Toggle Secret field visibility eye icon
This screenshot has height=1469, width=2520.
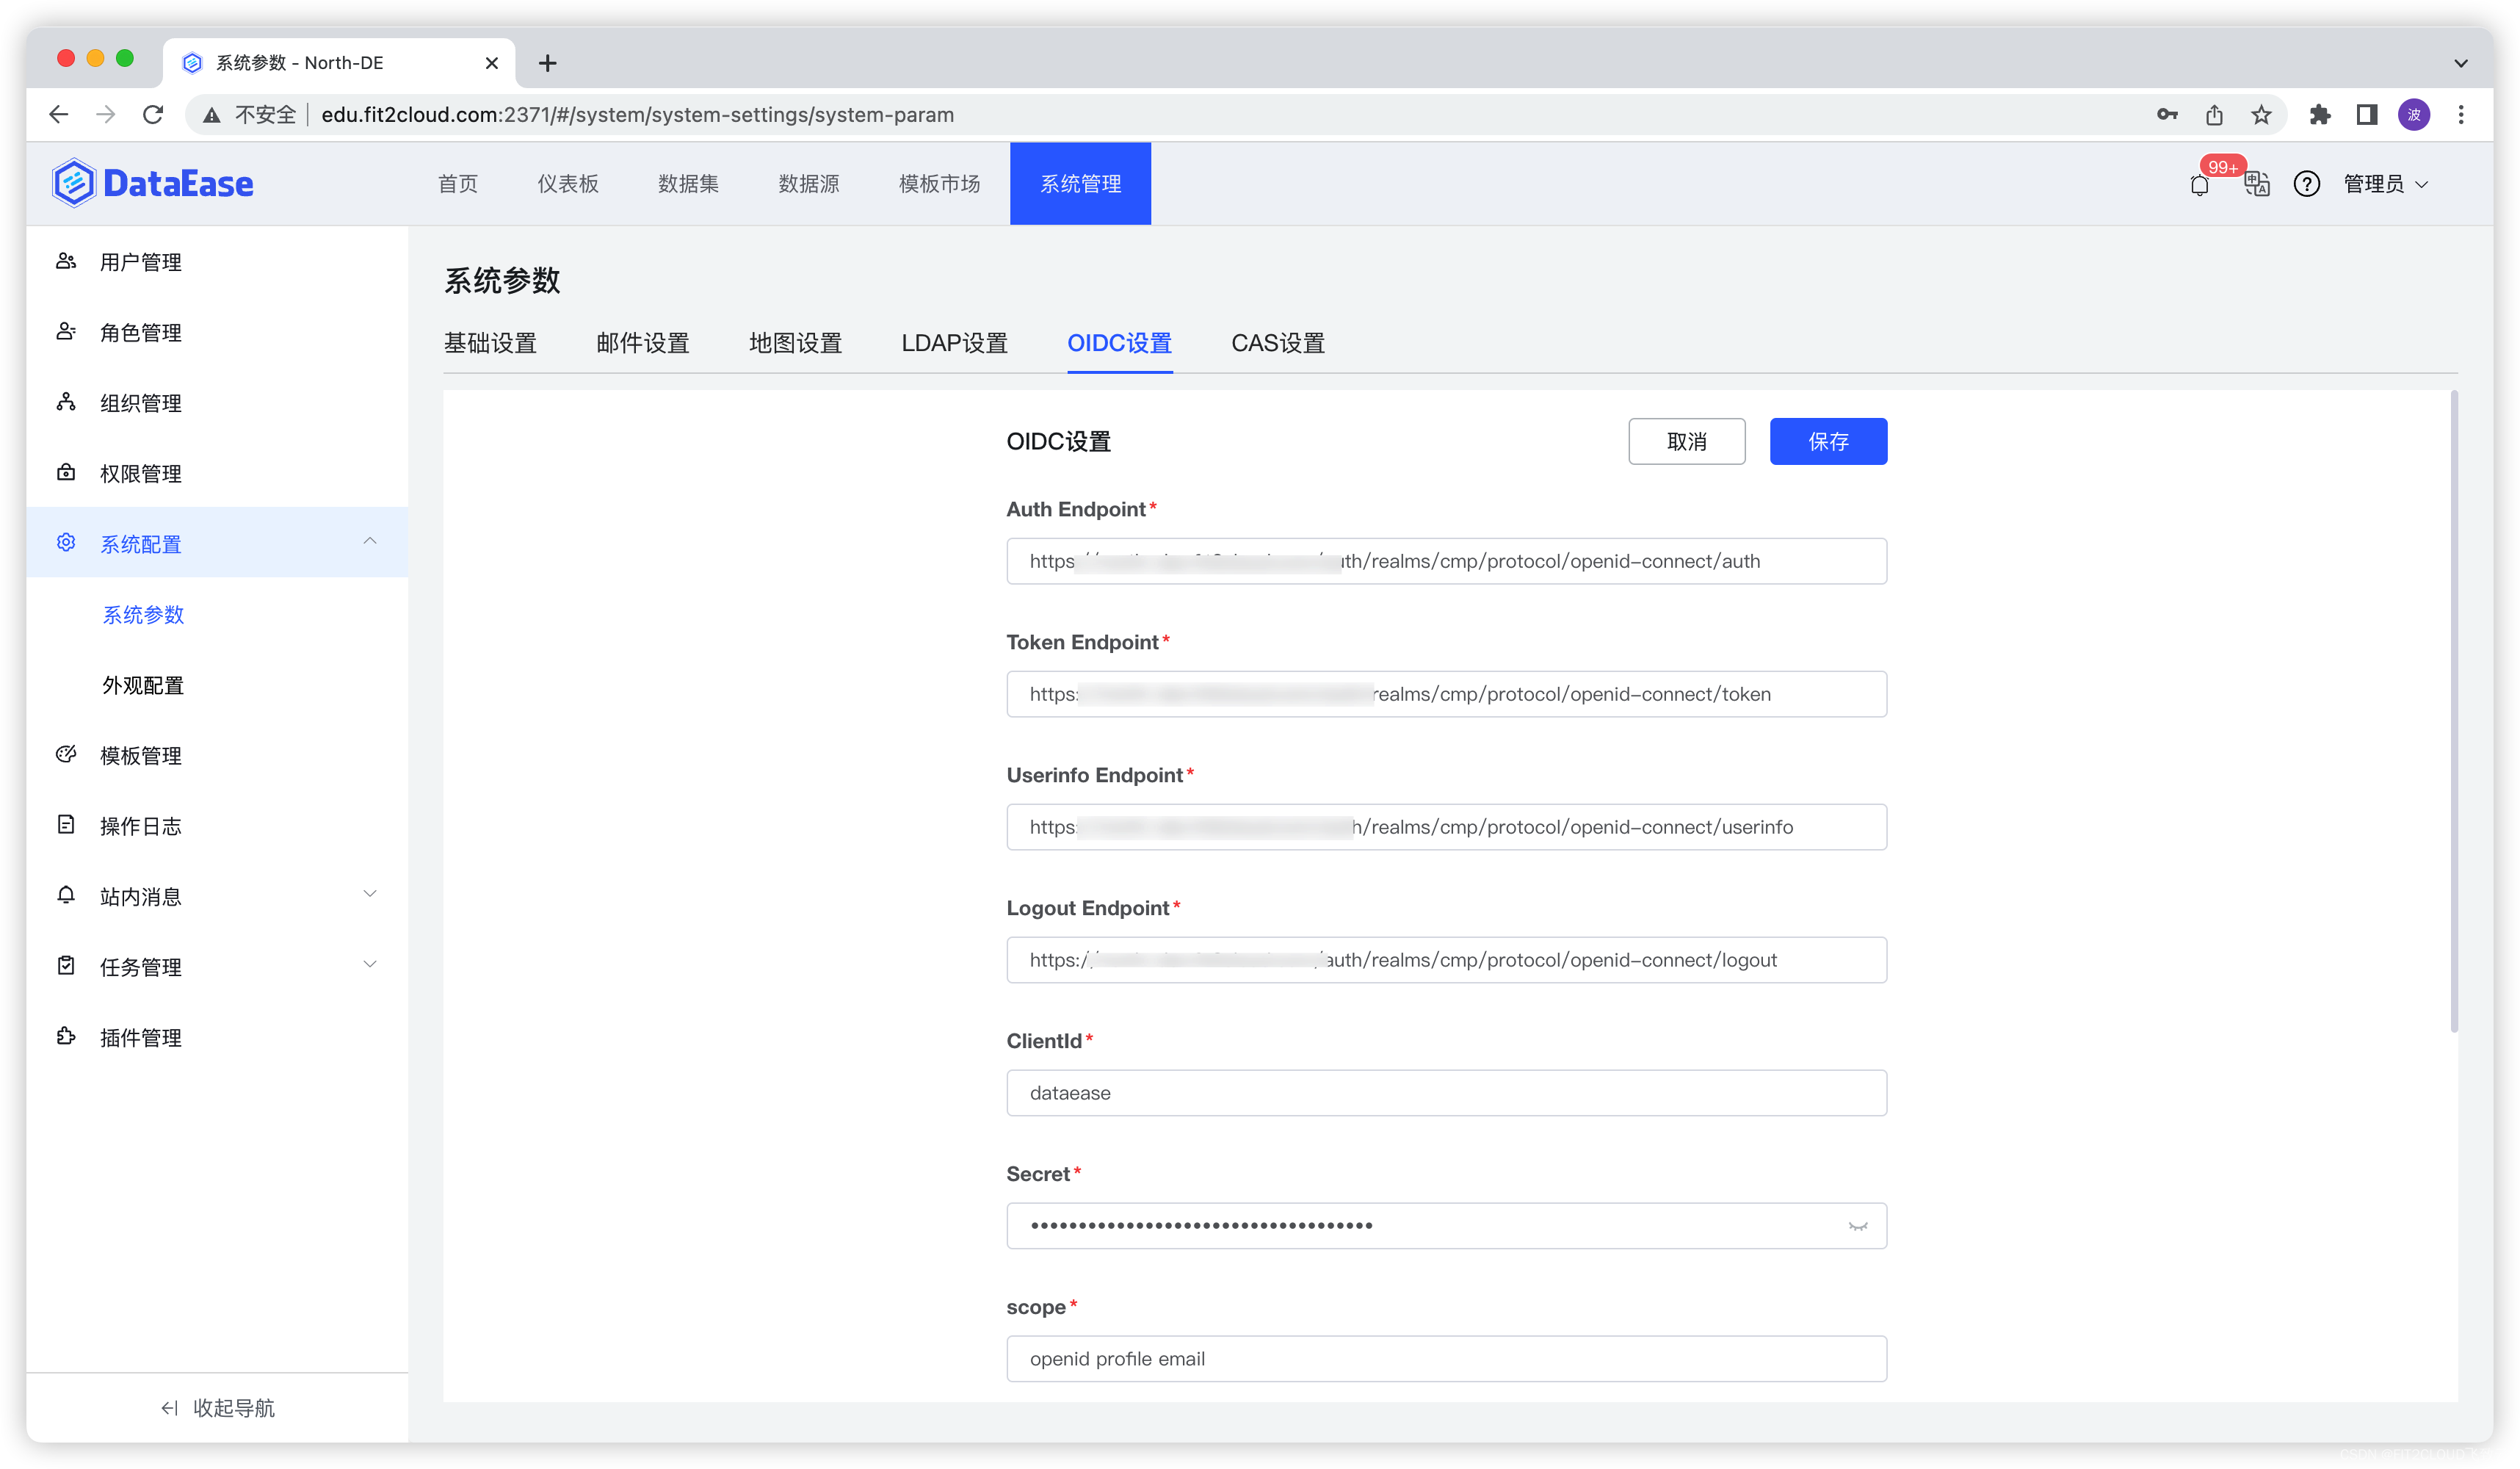pos(1857,1226)
